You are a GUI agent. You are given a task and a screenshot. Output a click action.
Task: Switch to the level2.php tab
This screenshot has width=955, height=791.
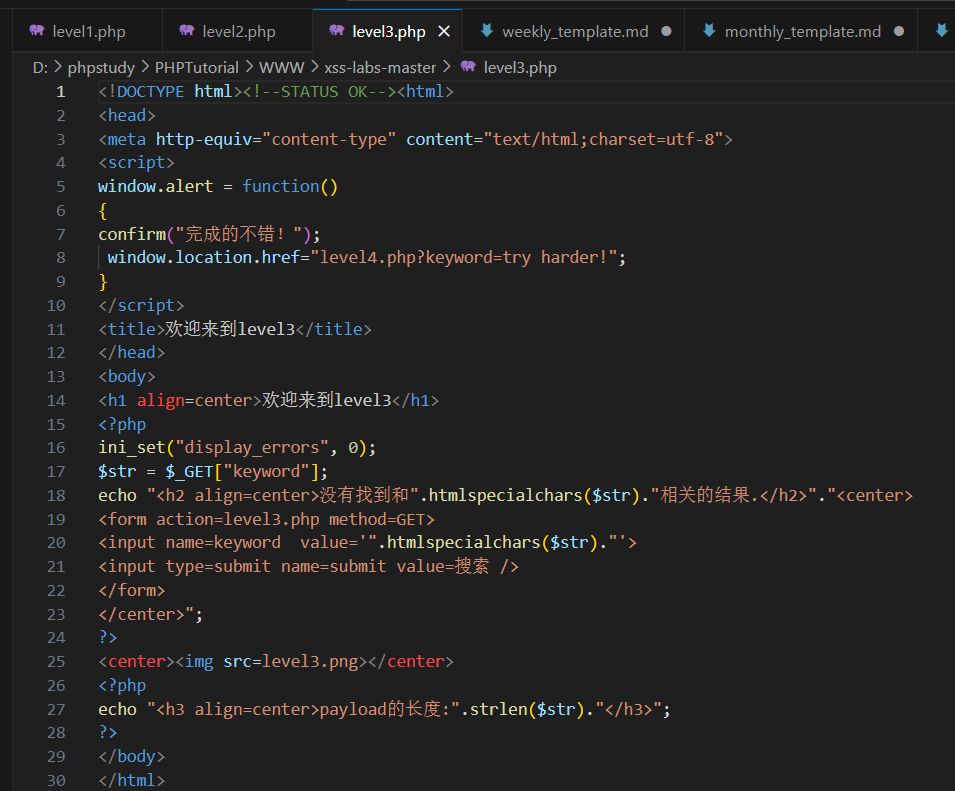pos(238,31)
